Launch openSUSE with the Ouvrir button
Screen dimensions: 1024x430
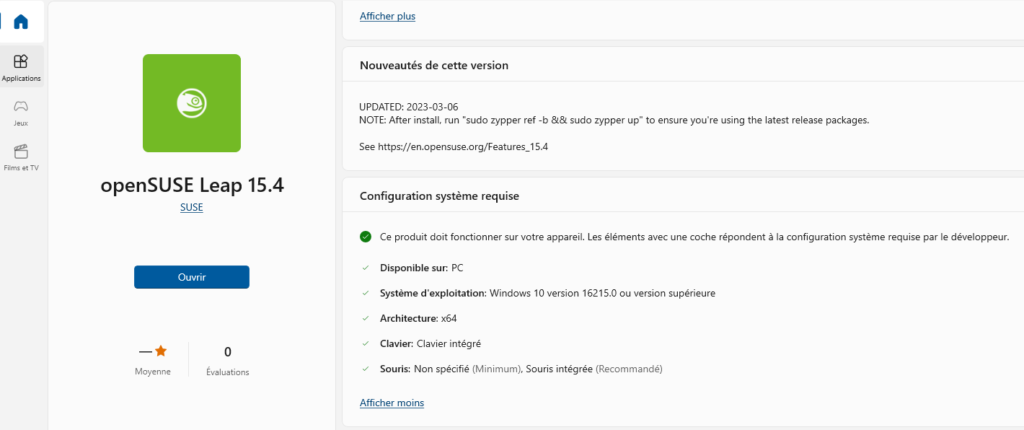click(191, 277)
